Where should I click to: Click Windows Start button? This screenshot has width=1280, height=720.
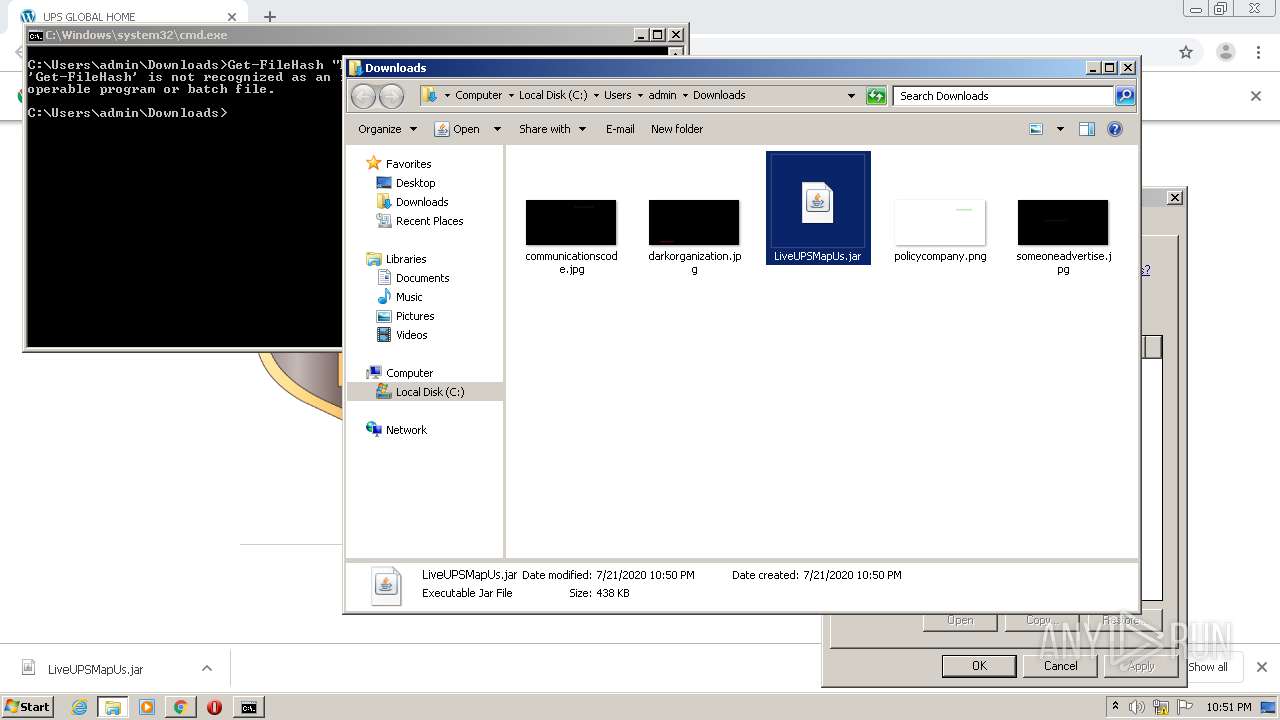pos(27,706)
